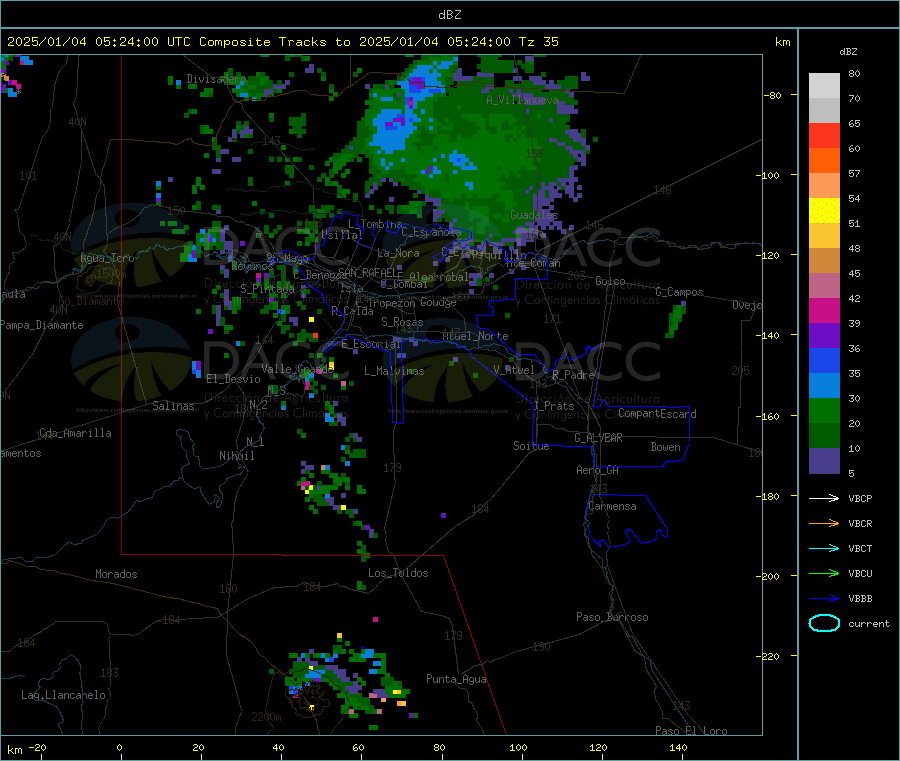Click the 'Salinas' map label
This screenshot has height=761, width=900.
pos(173,406)
